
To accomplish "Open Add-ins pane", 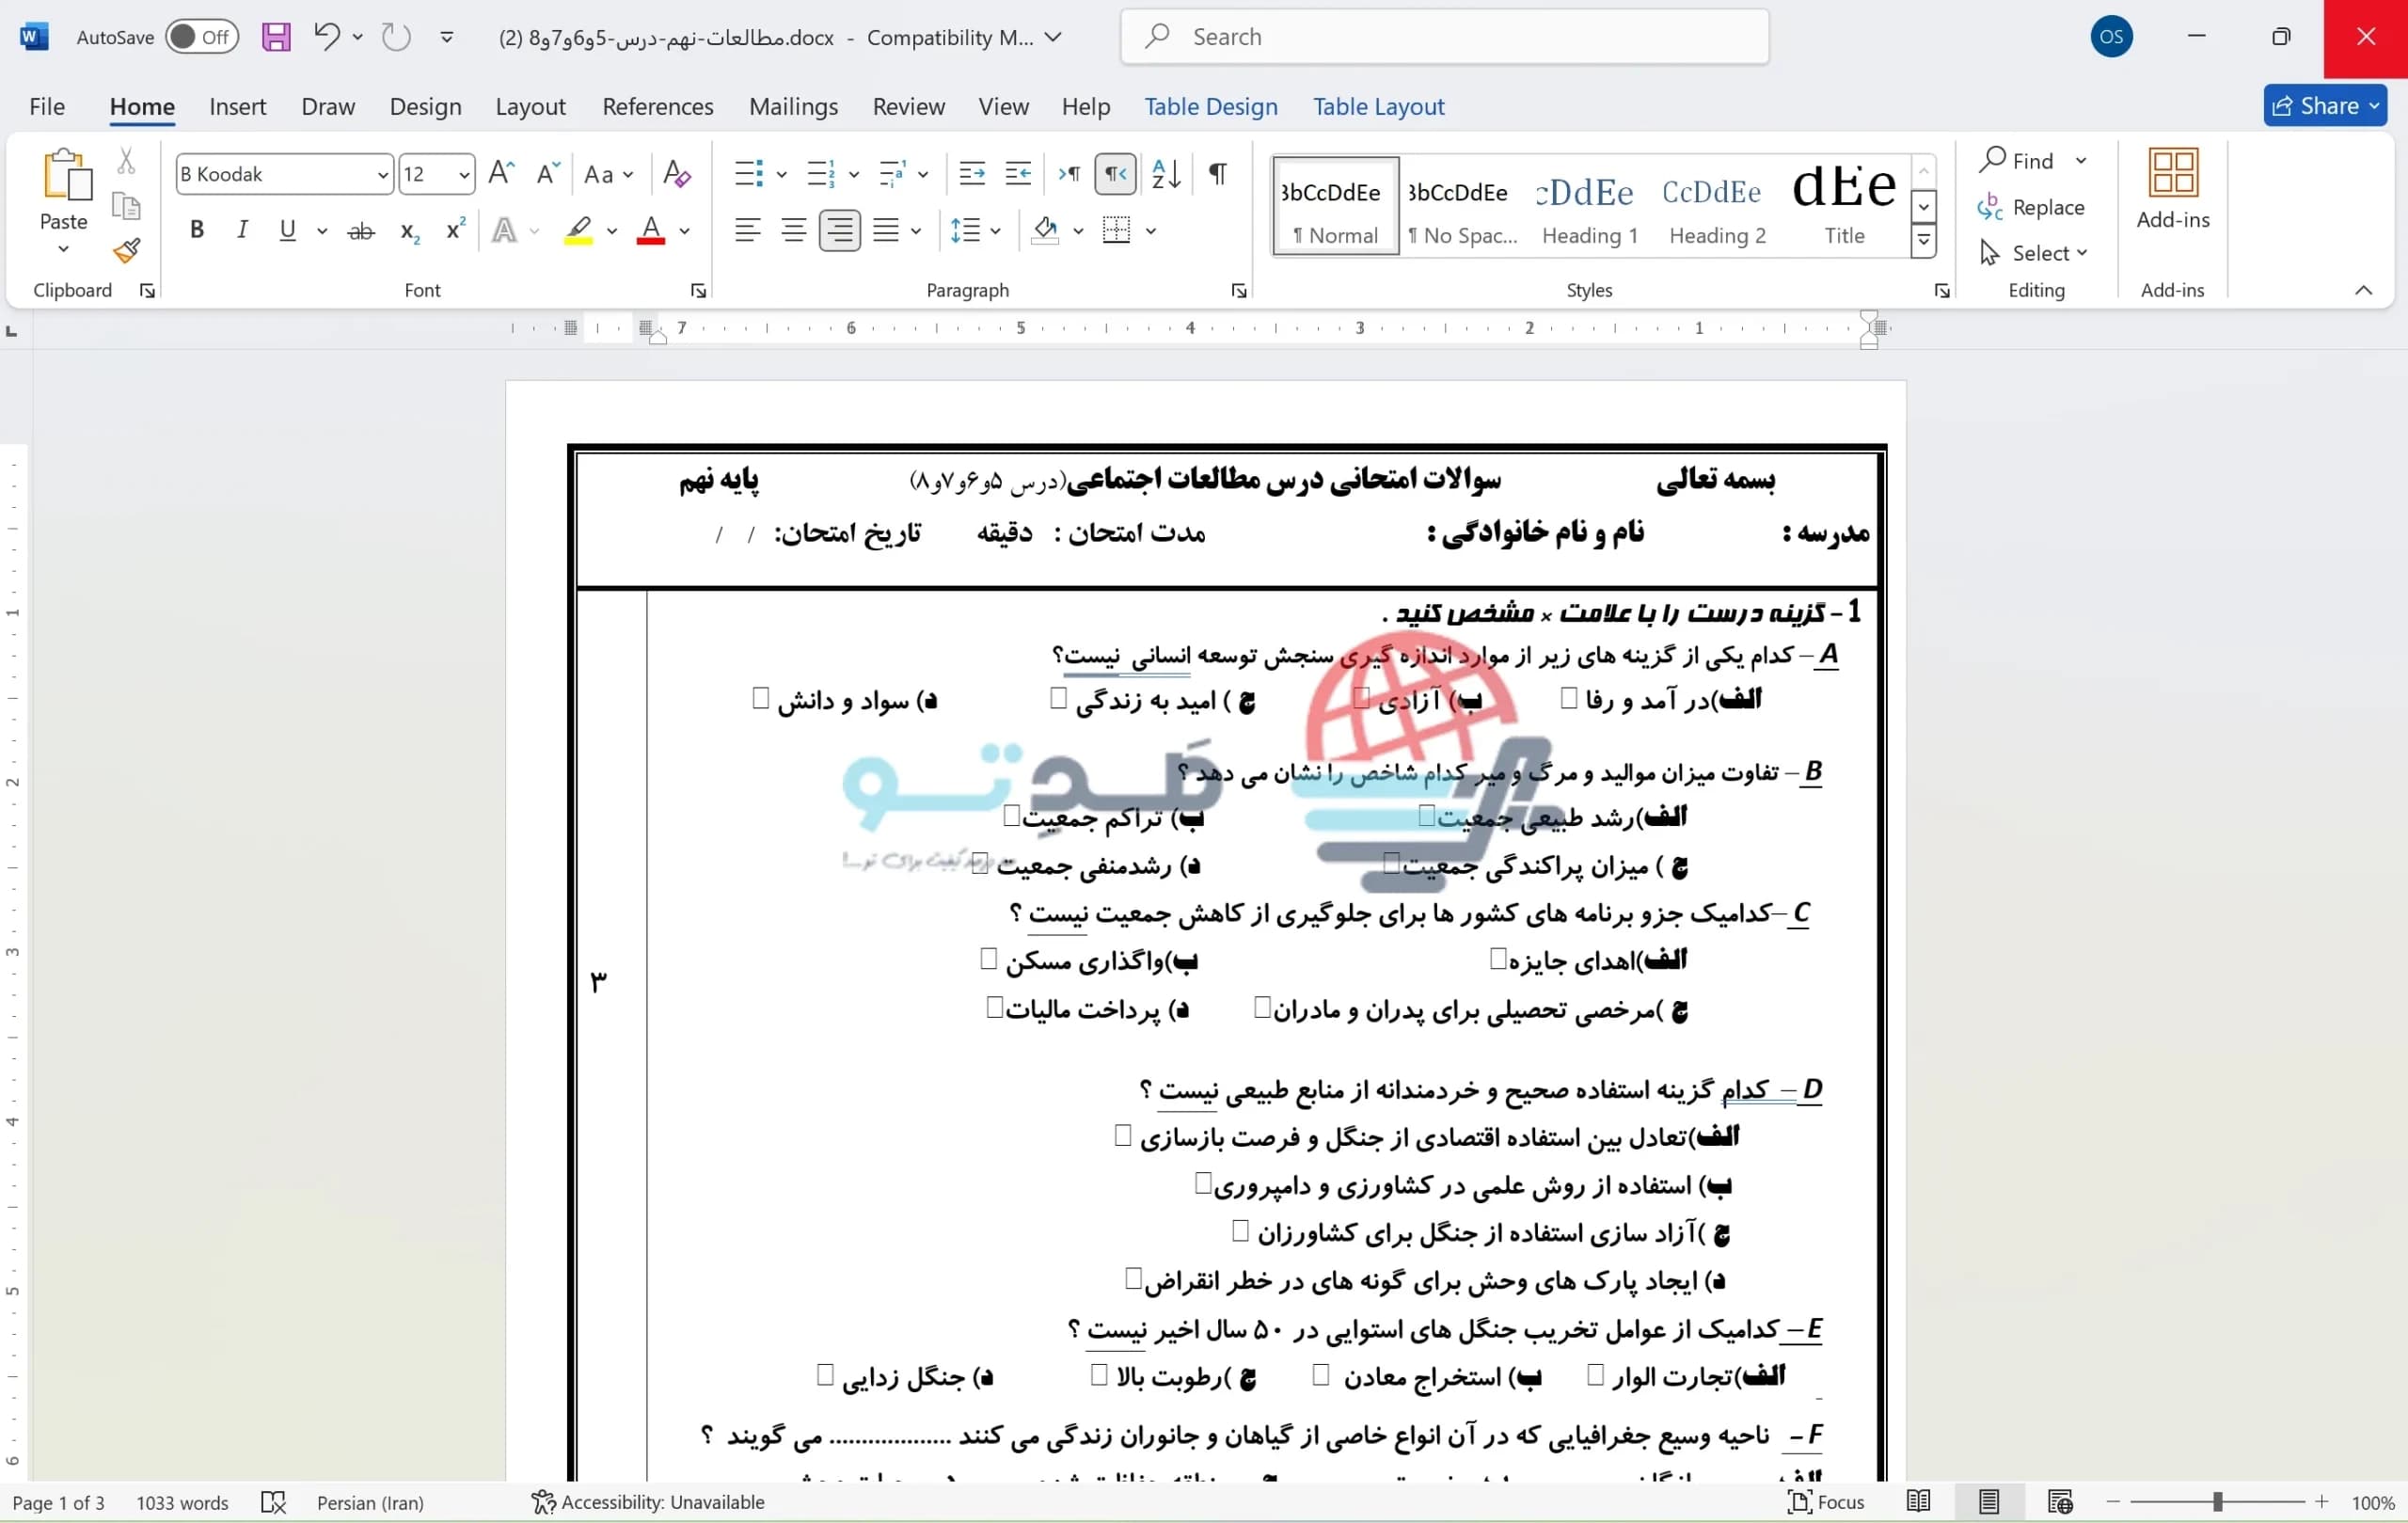I will click(2172, 190).
